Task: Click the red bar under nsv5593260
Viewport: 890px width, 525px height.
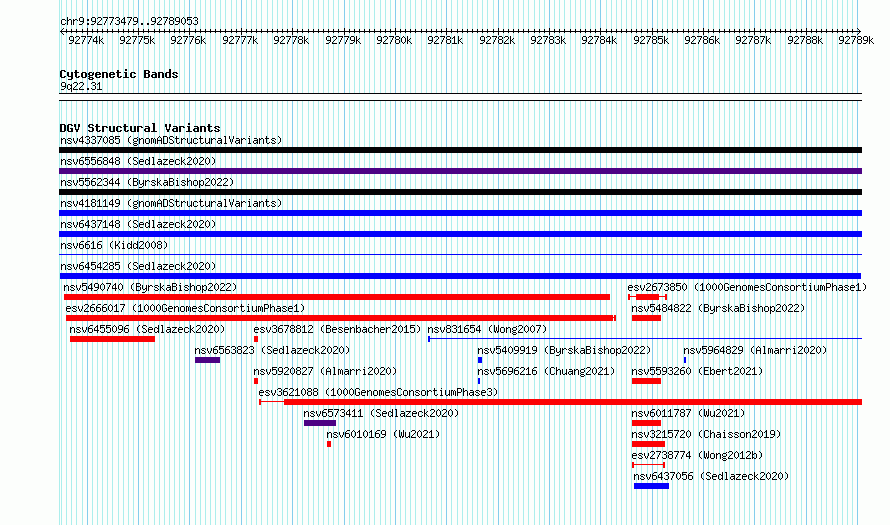Action: click(646, 381)
